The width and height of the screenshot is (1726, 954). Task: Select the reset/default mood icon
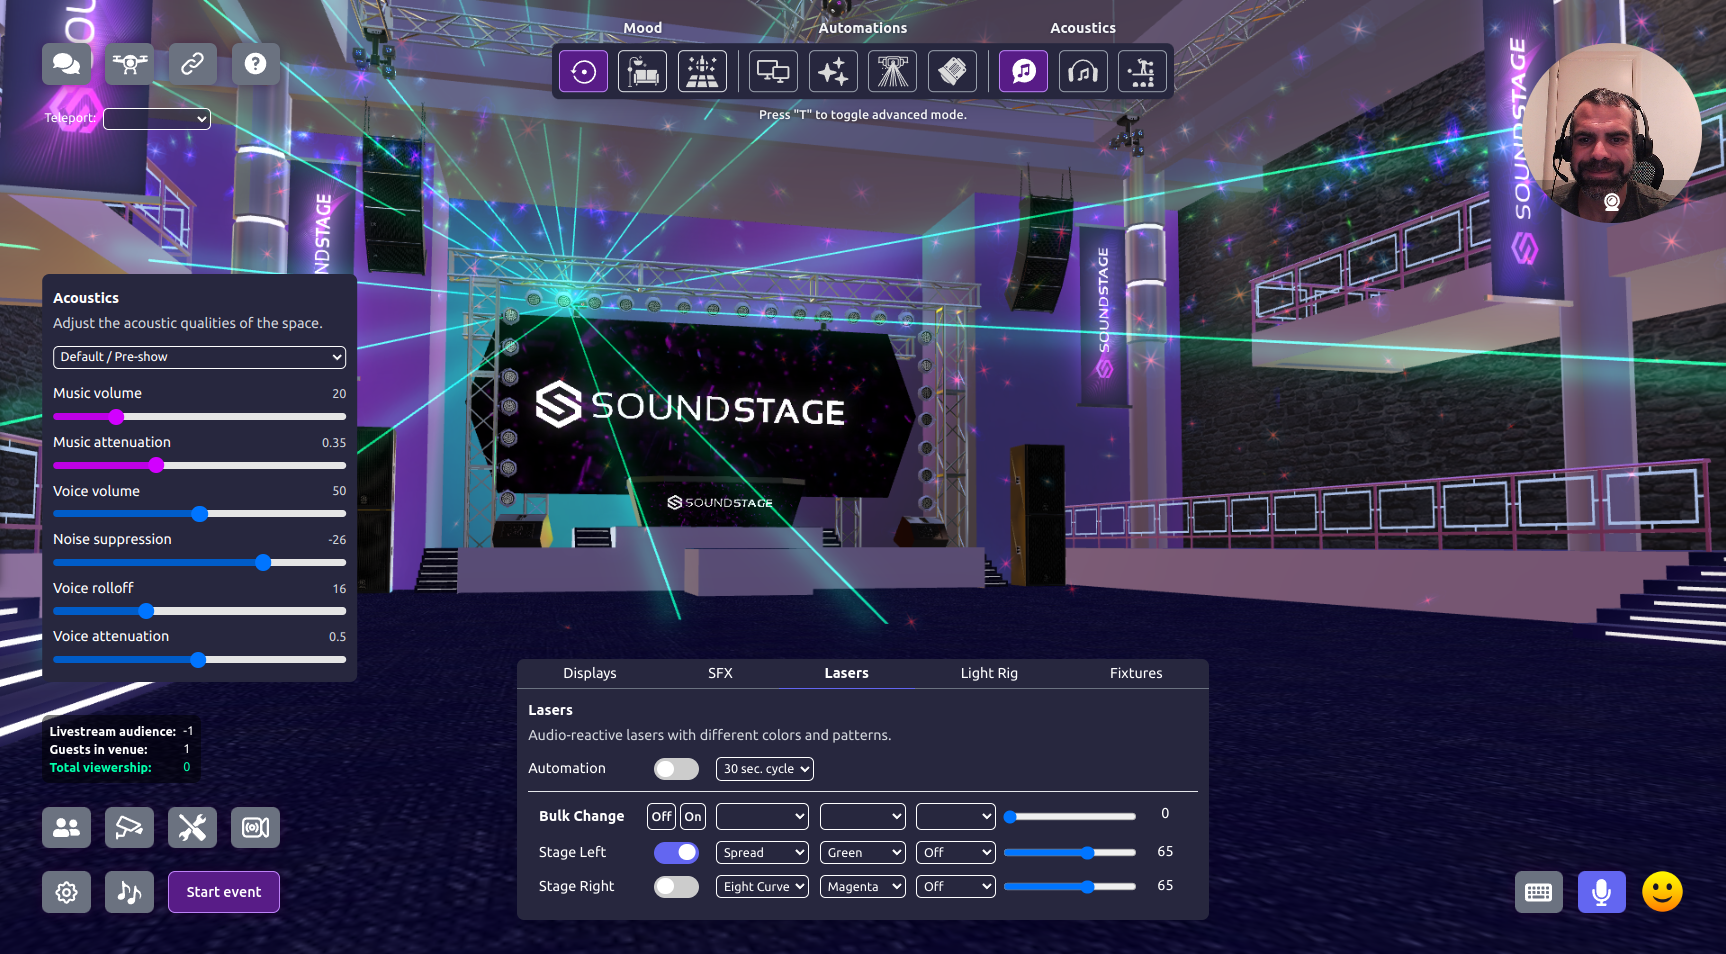click(x=583, y=71)
